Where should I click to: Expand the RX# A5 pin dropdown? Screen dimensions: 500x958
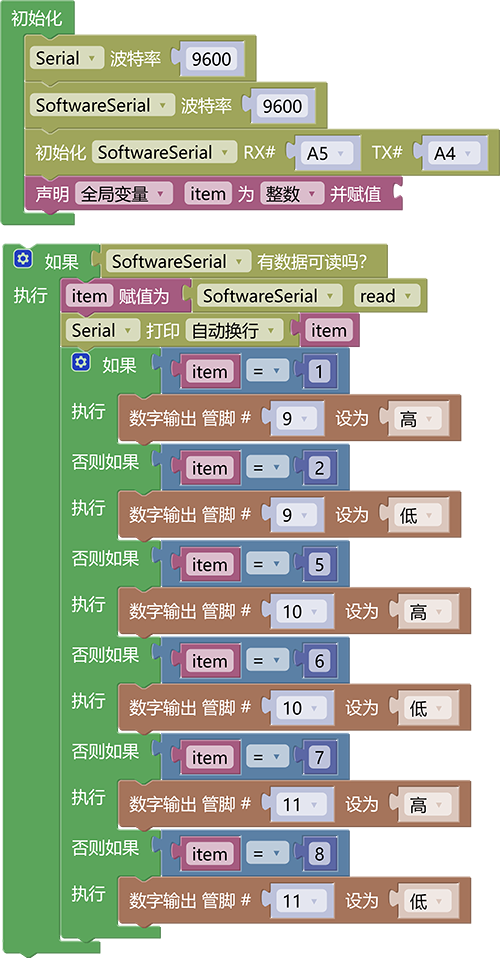tap(326, 153)
